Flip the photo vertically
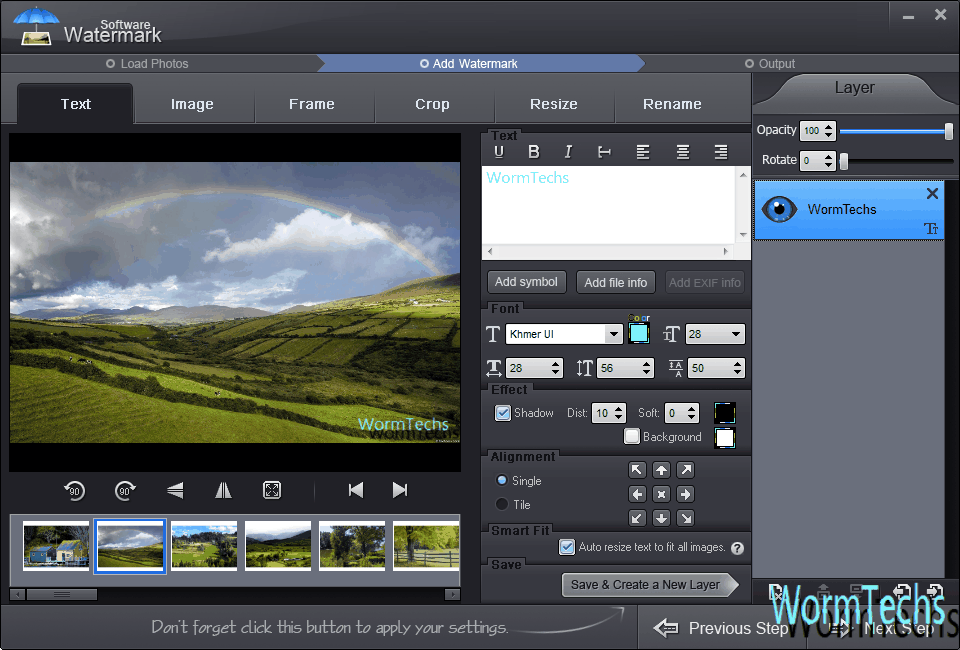The height and width of the screenshot is (650, 960). pos(175,490)
